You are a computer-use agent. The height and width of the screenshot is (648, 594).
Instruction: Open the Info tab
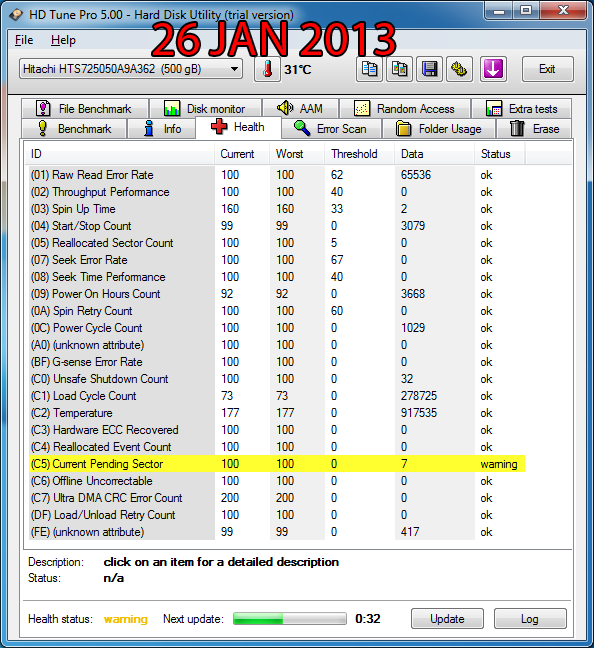pos(162,129)
